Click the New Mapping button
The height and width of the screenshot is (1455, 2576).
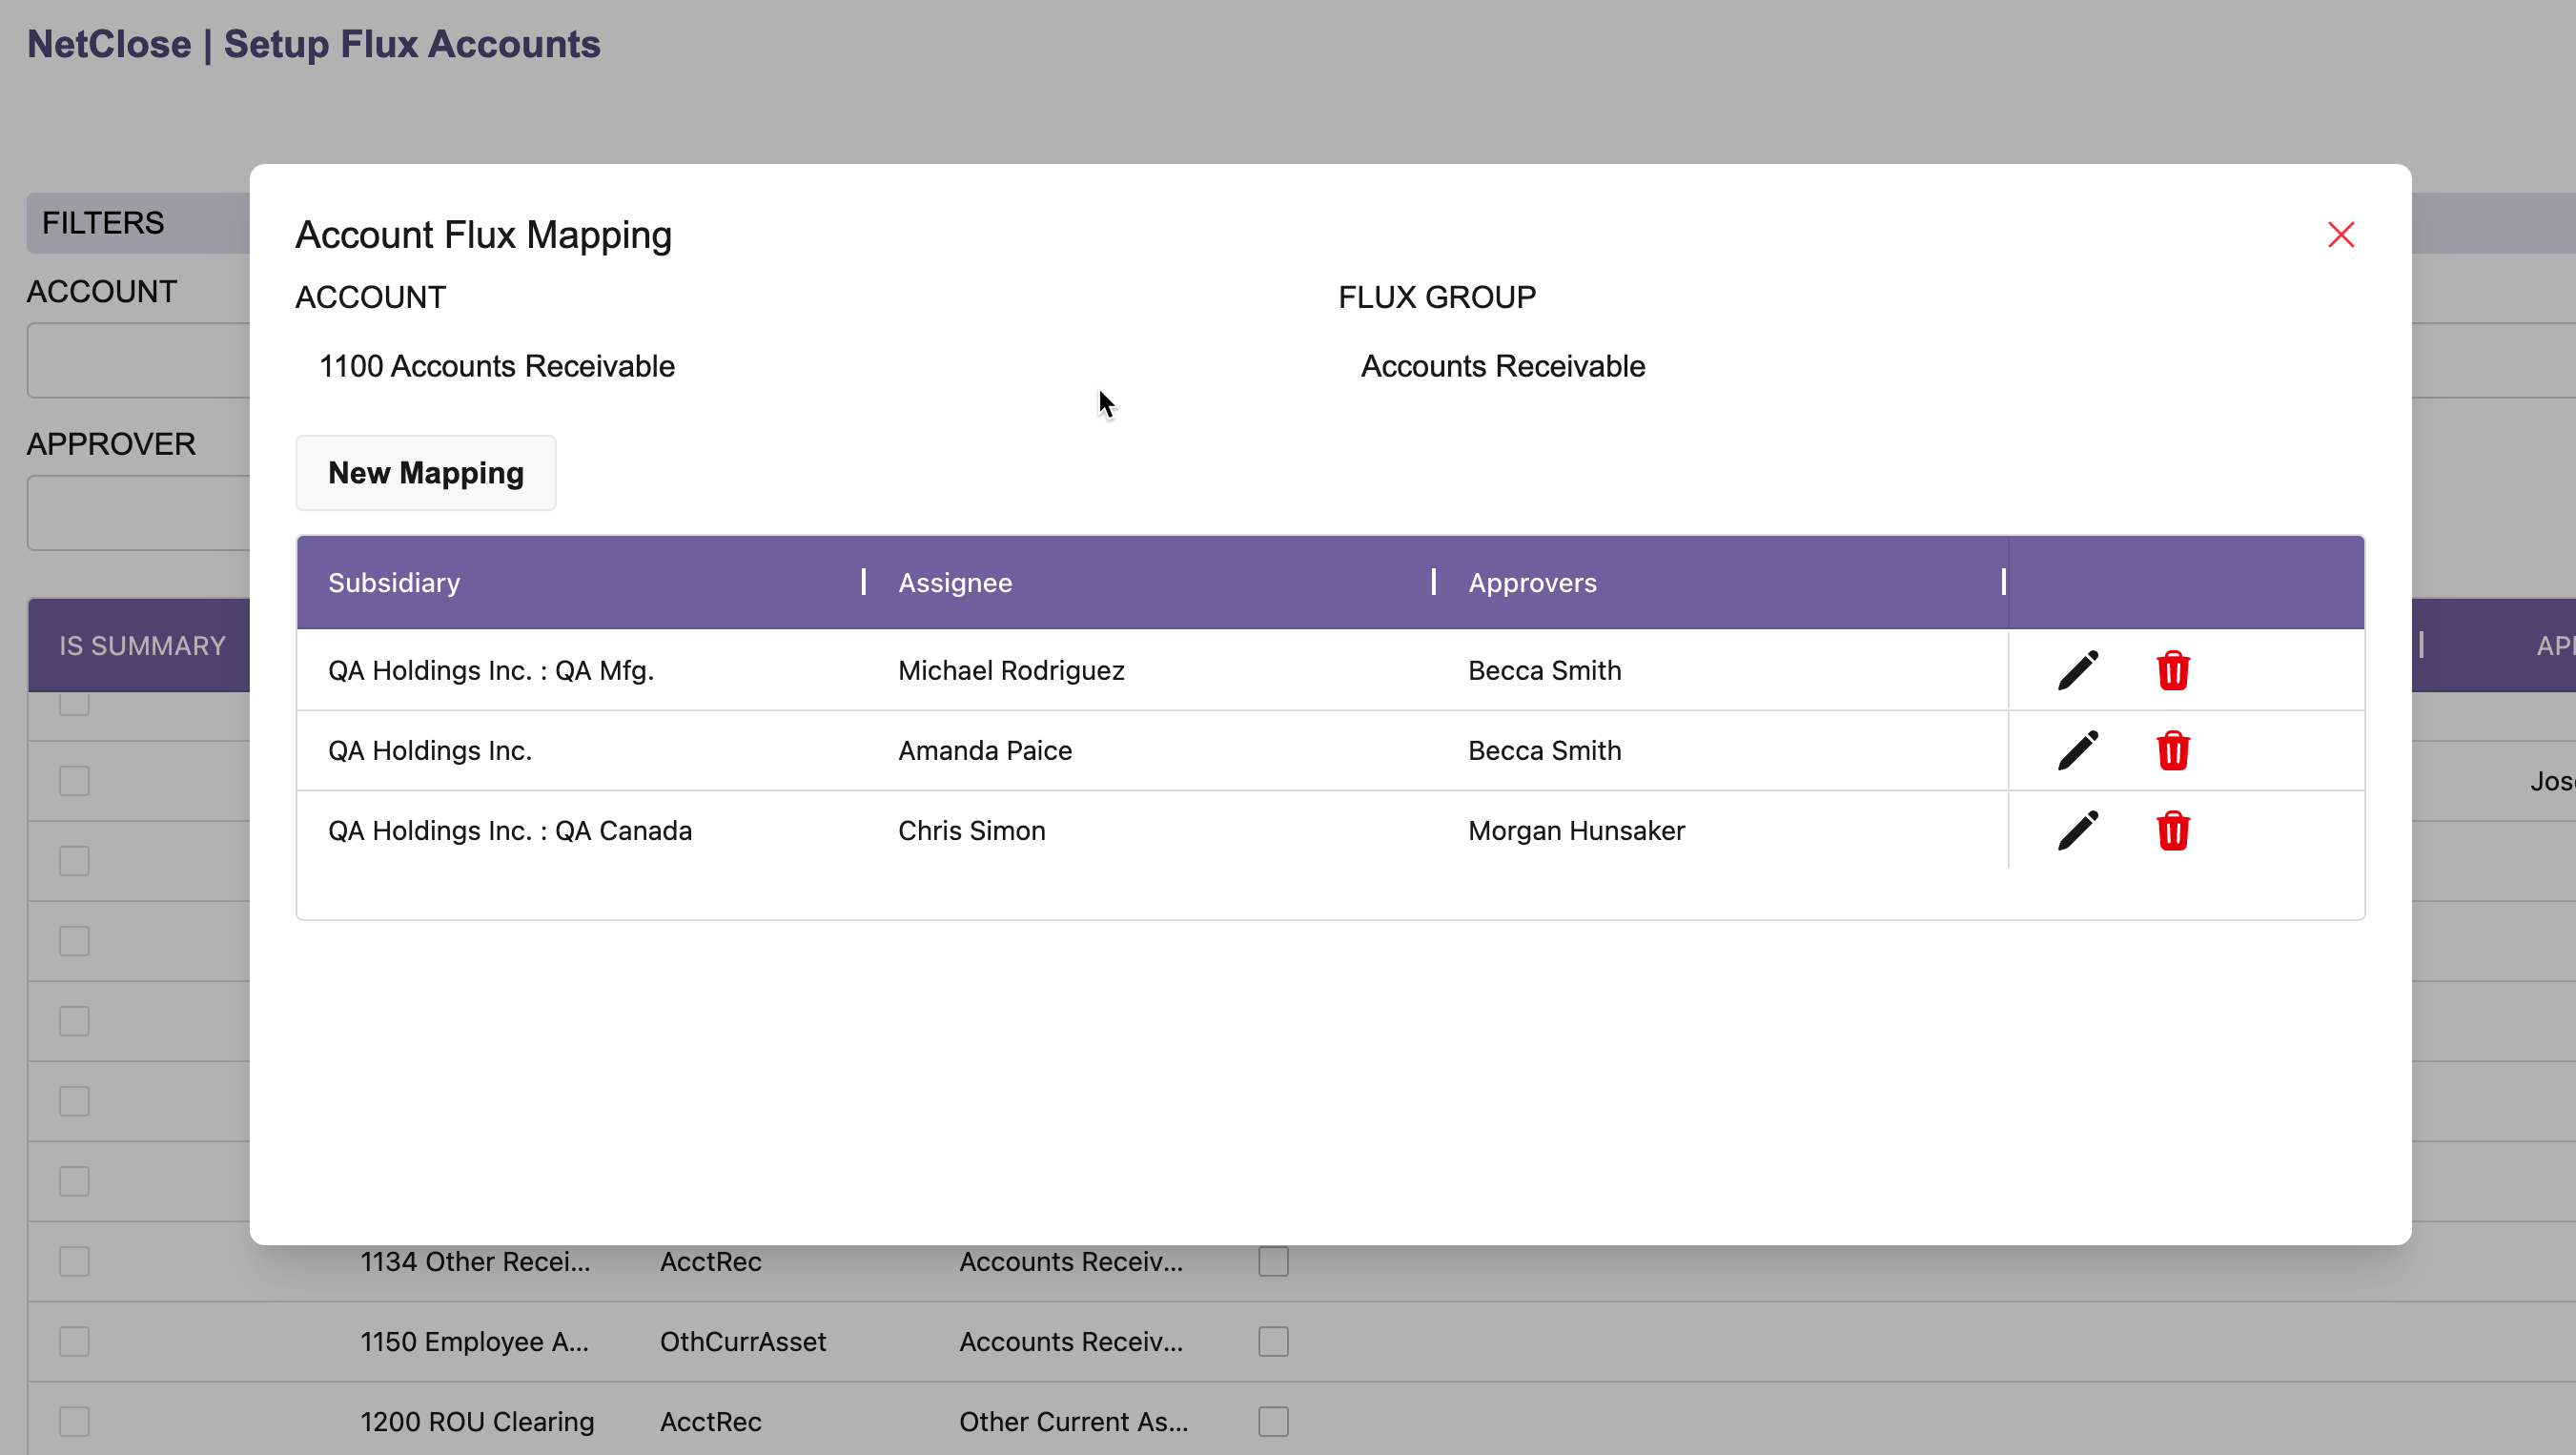pyautogui.click(x=426, y=473)
